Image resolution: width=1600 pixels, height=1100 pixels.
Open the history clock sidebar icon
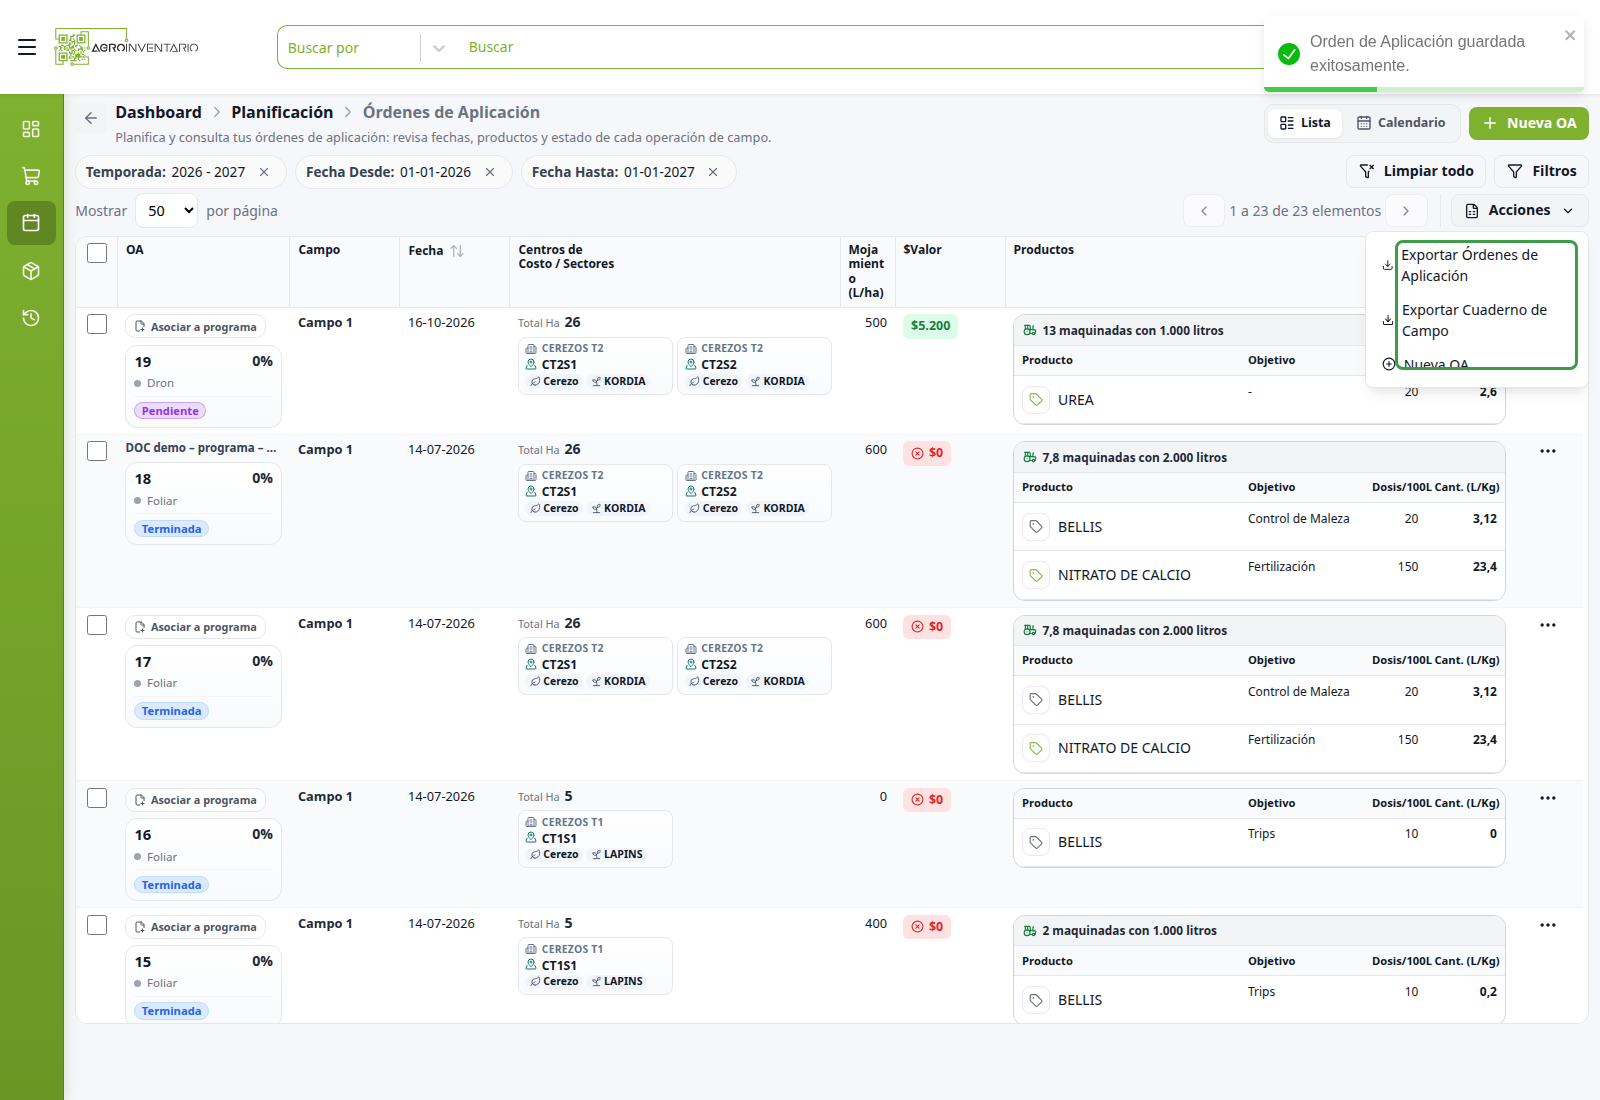31,318
